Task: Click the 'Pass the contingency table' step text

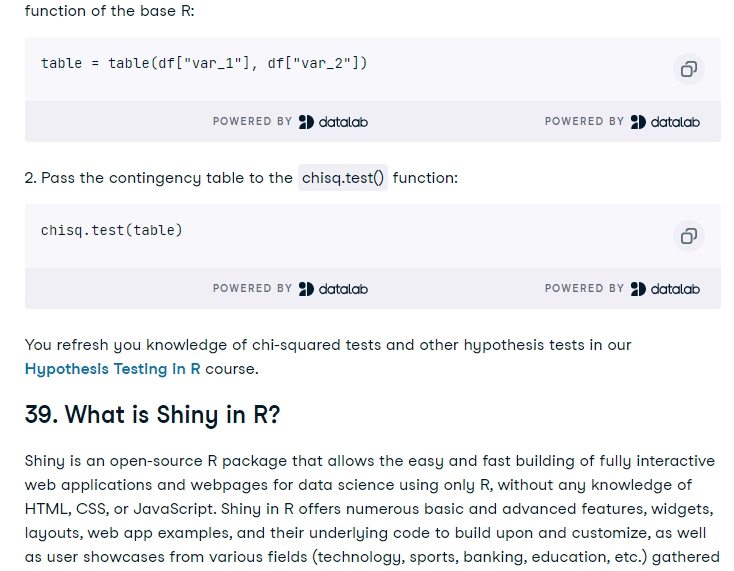Action: click(x=159, y=178)
